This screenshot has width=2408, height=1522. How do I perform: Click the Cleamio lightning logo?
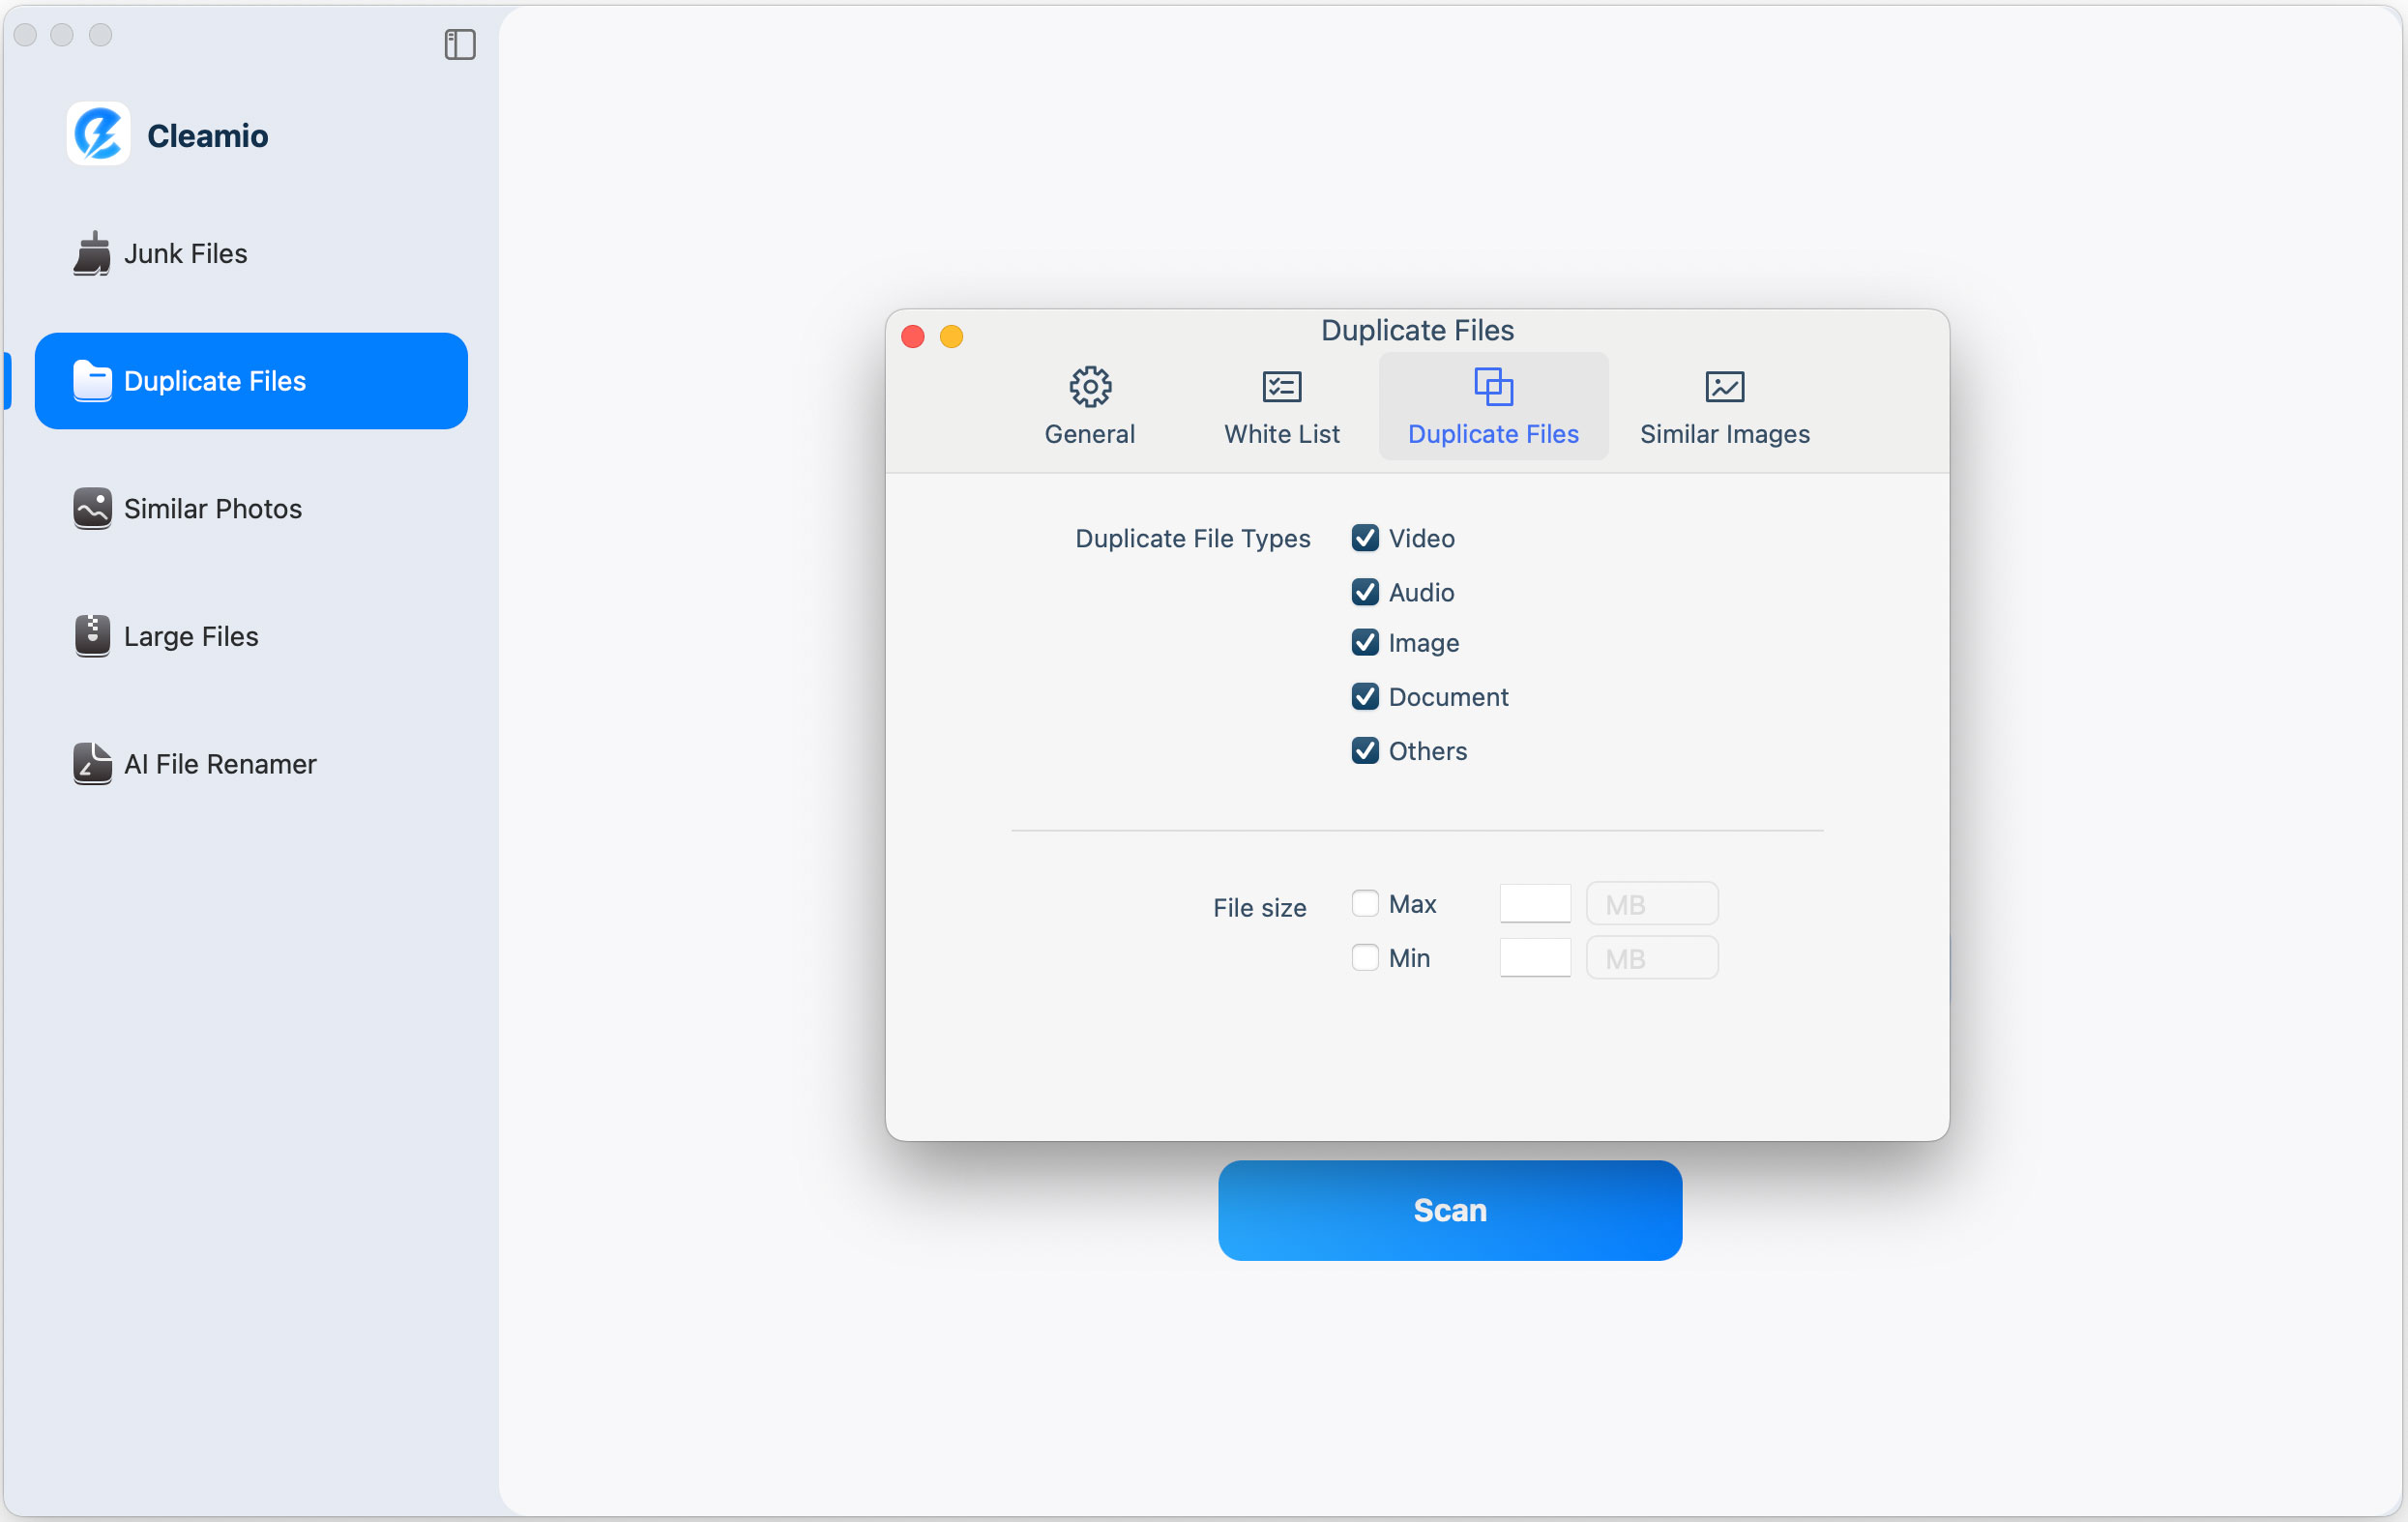[97, 134]
